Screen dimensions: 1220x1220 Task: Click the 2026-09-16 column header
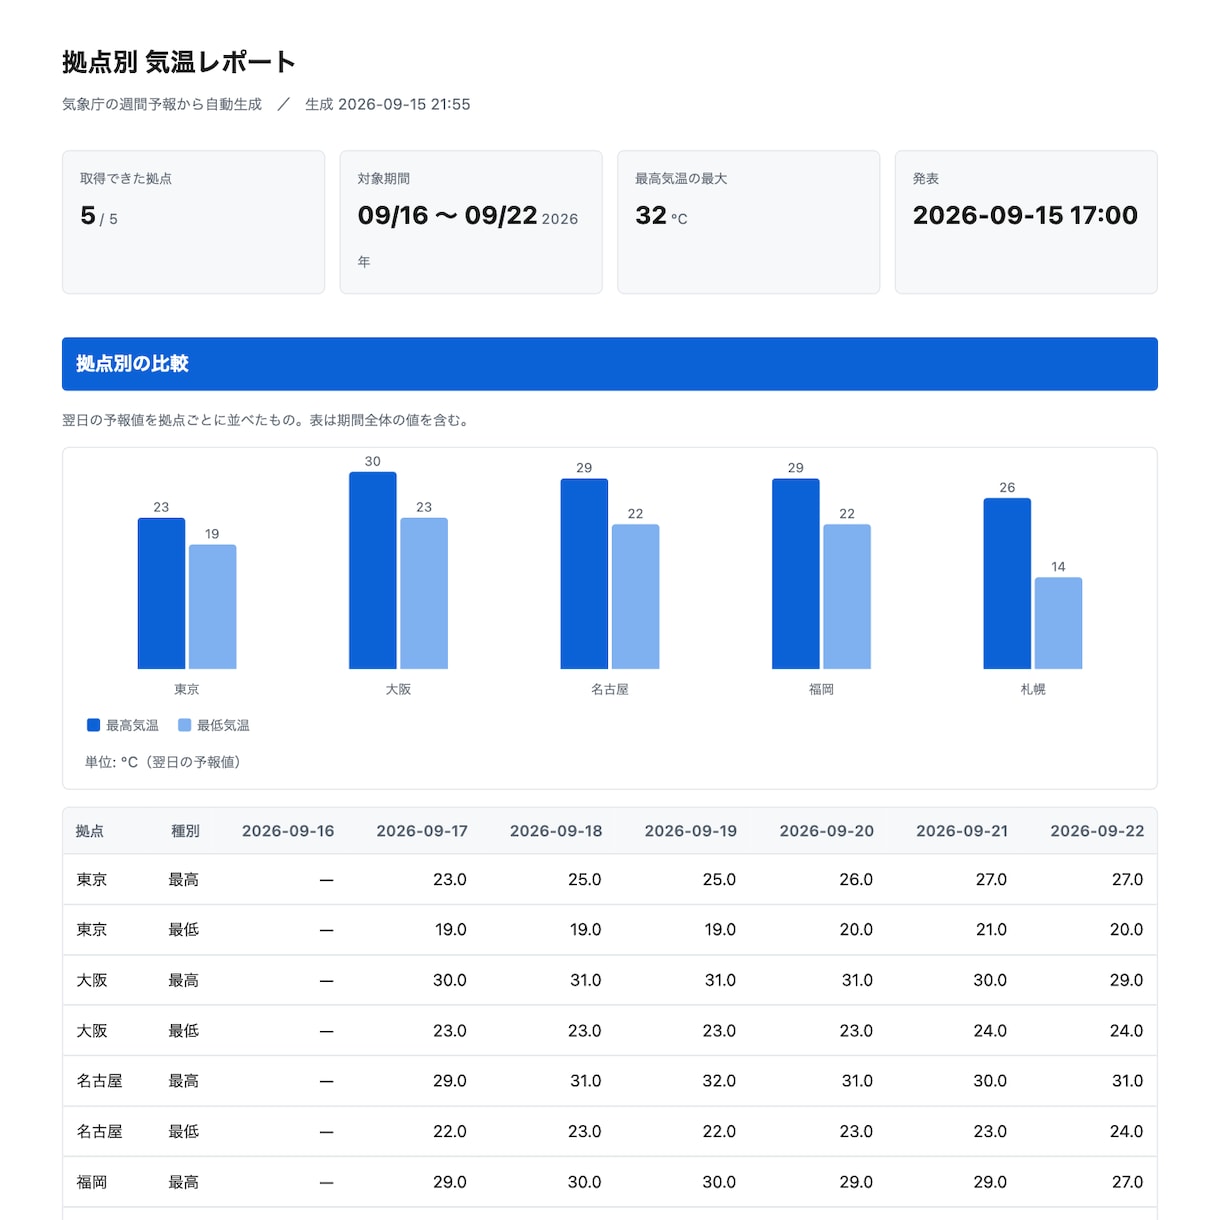tap(288, 831)
